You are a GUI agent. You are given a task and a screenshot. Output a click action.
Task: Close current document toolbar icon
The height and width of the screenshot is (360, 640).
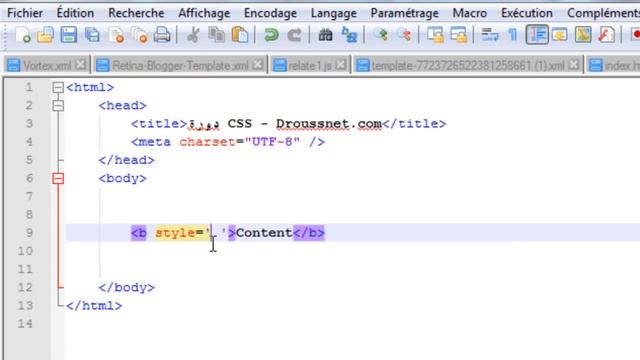(x=116, y=35)
